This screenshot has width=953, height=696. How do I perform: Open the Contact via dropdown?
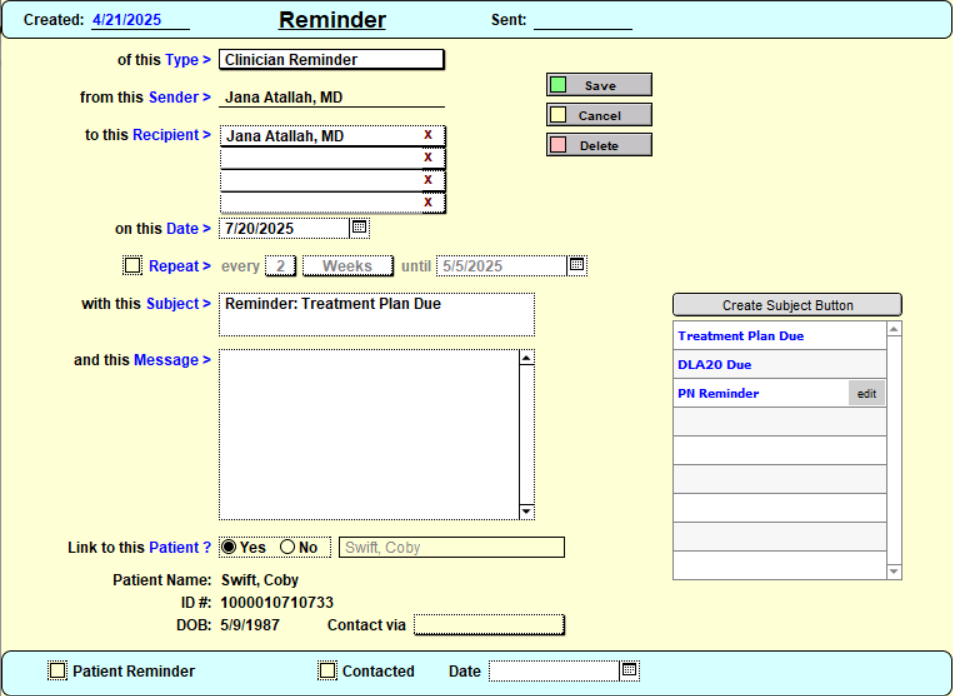coord(489,625)
